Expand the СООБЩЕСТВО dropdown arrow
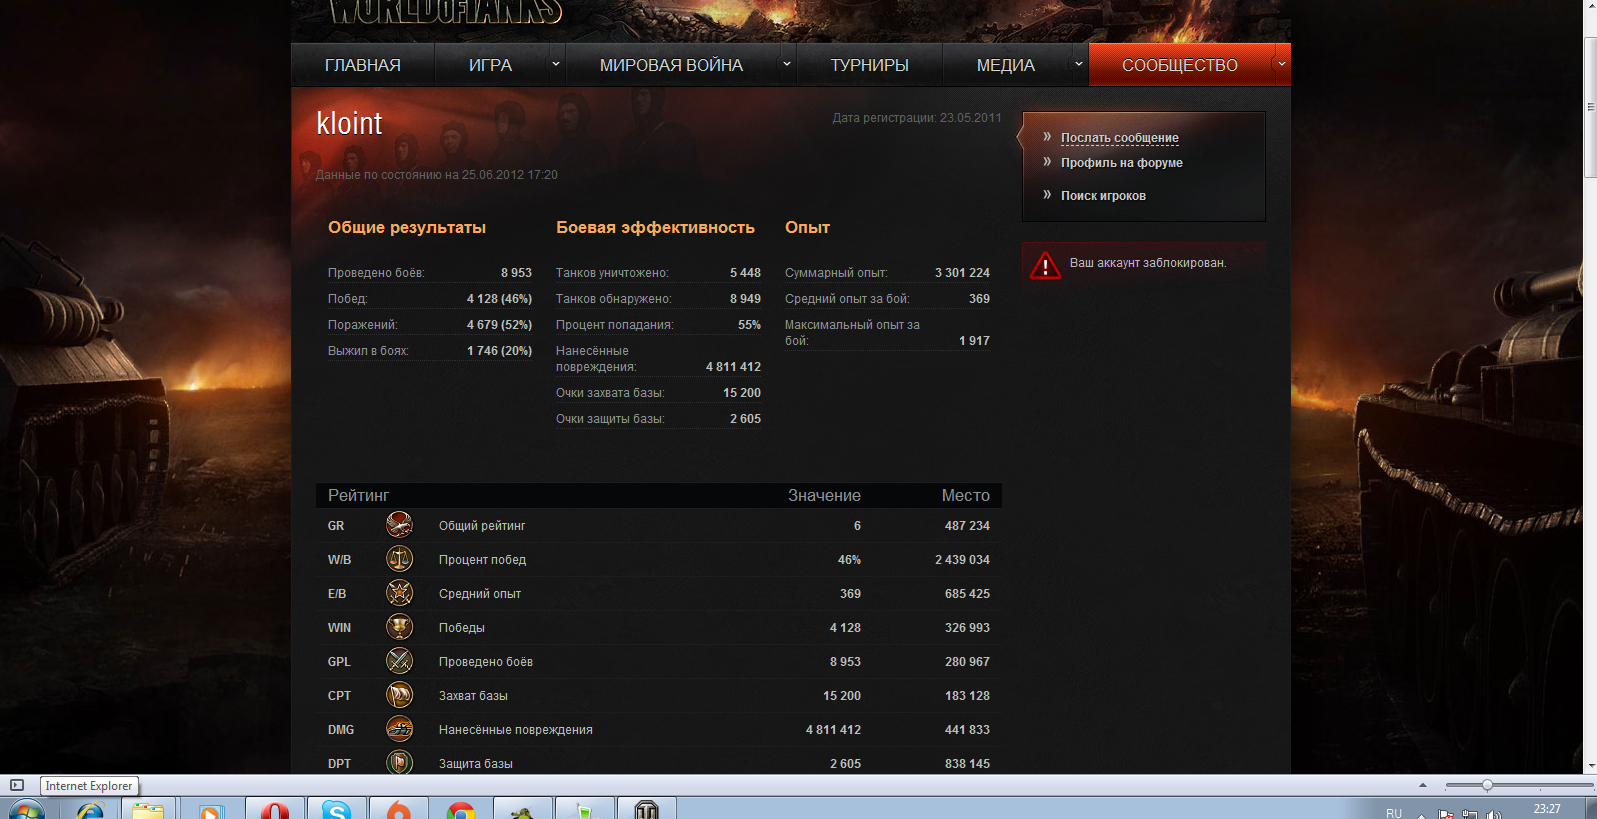 [x=1281, y=64]
